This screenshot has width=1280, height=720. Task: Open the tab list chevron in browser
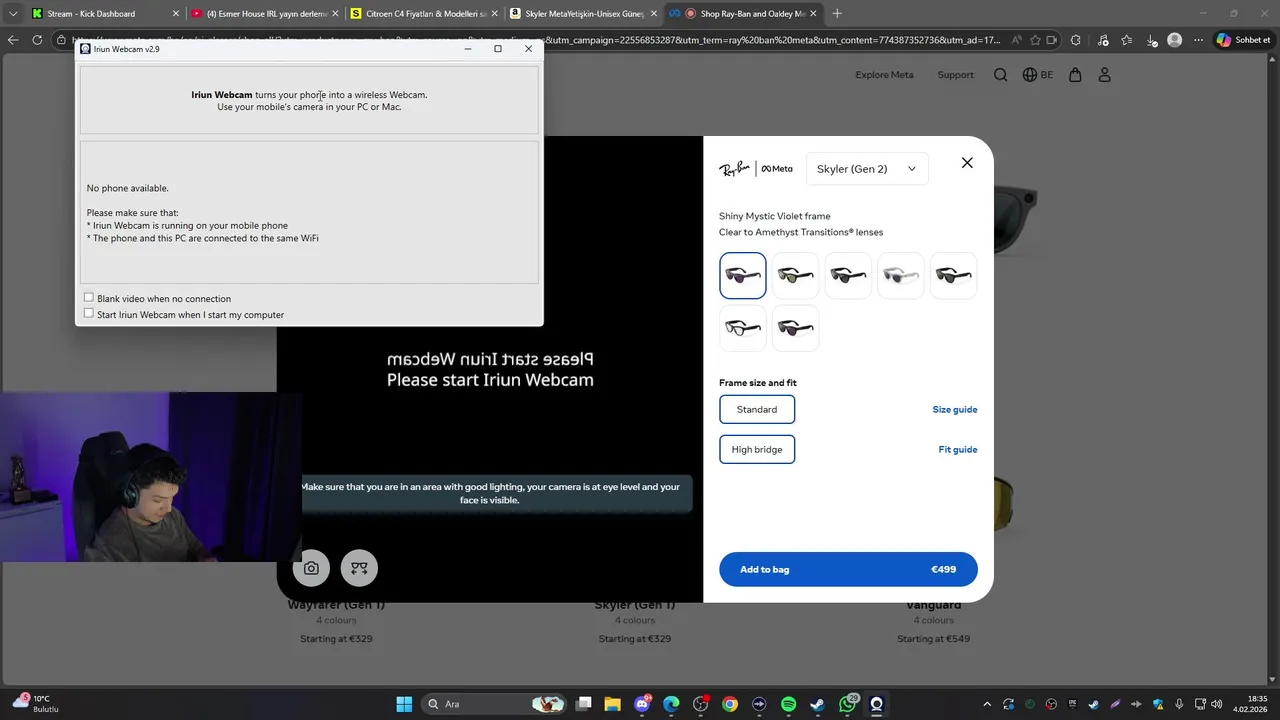(x=13, y=13)
